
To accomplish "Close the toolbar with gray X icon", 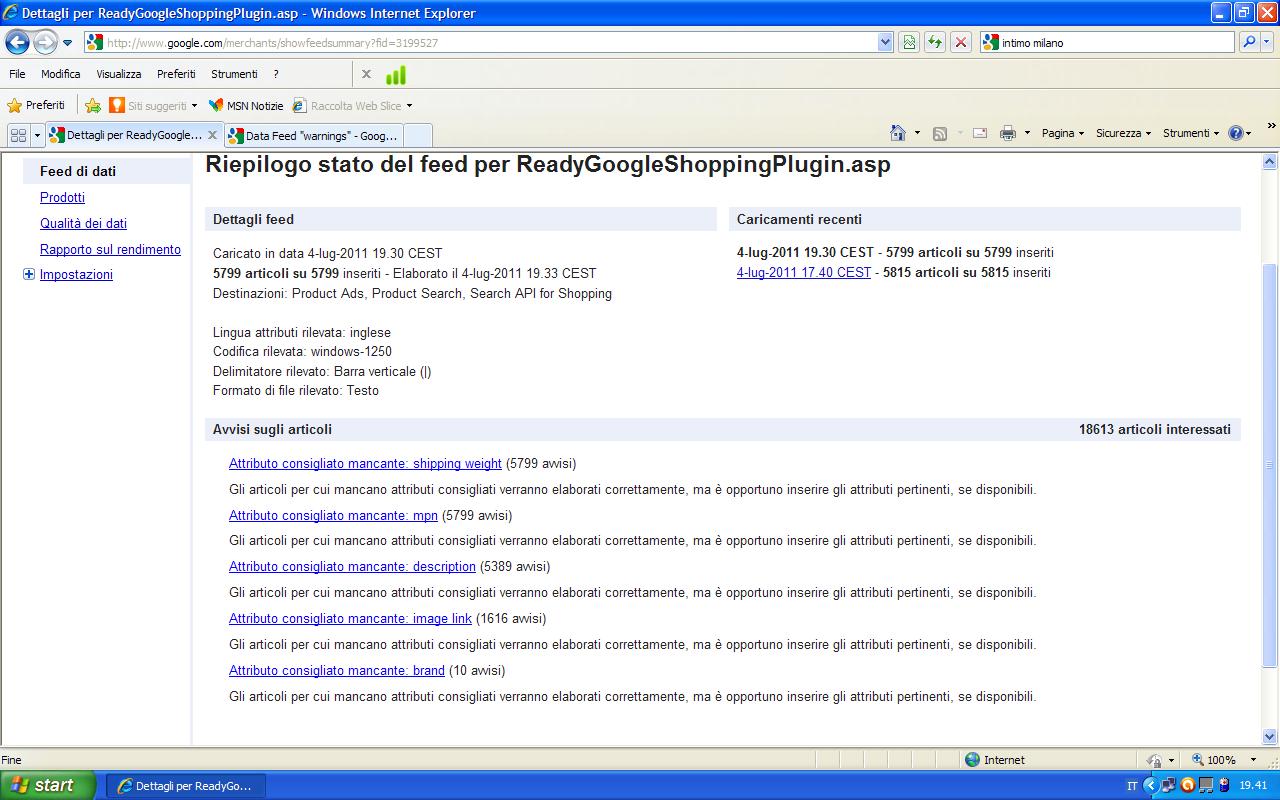I will pos(366,74).
